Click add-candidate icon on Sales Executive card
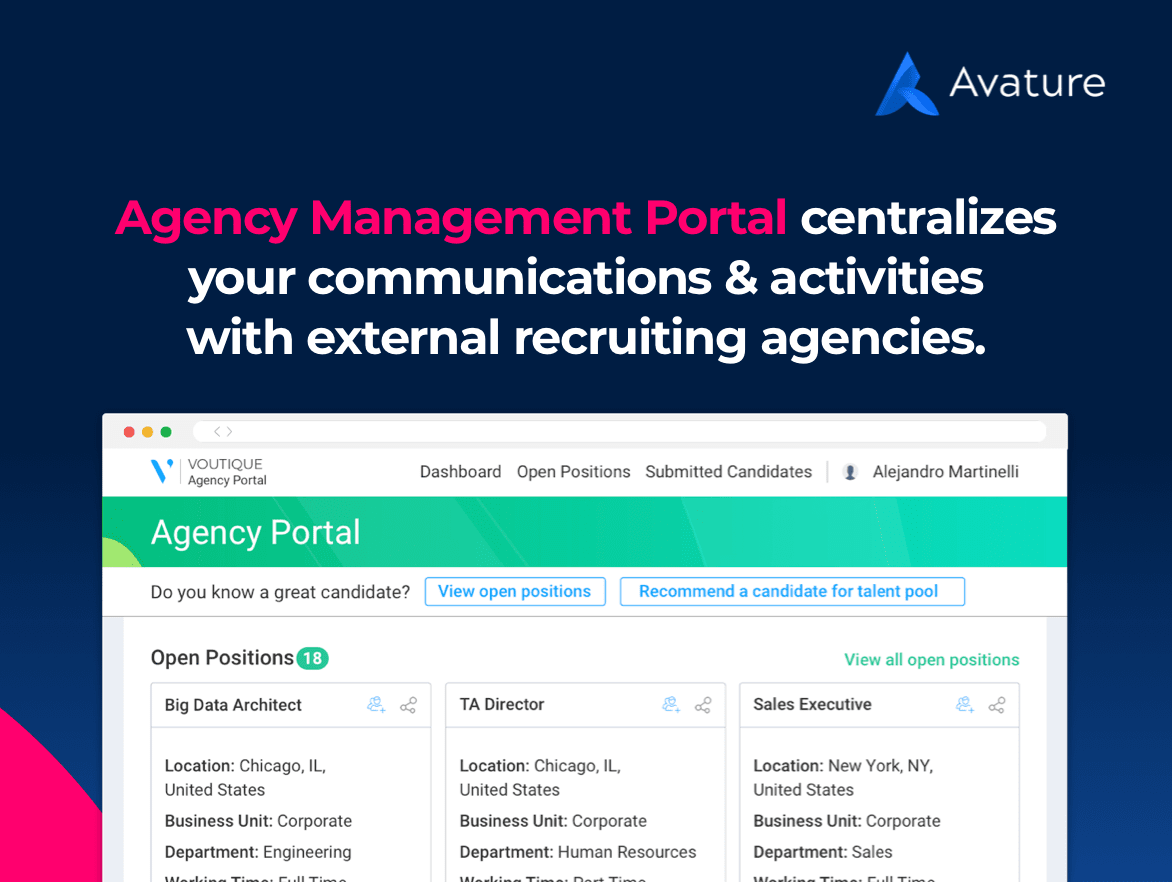 click(965, 705)
